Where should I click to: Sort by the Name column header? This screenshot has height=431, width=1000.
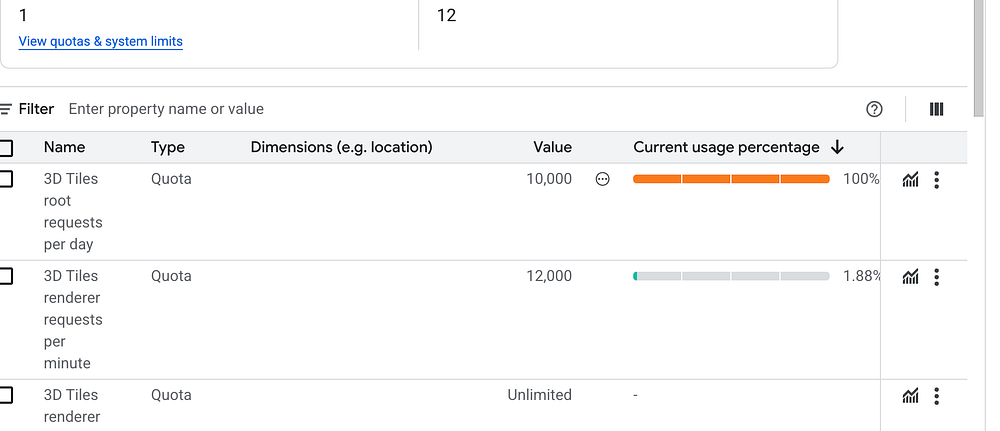click(65, 147)
